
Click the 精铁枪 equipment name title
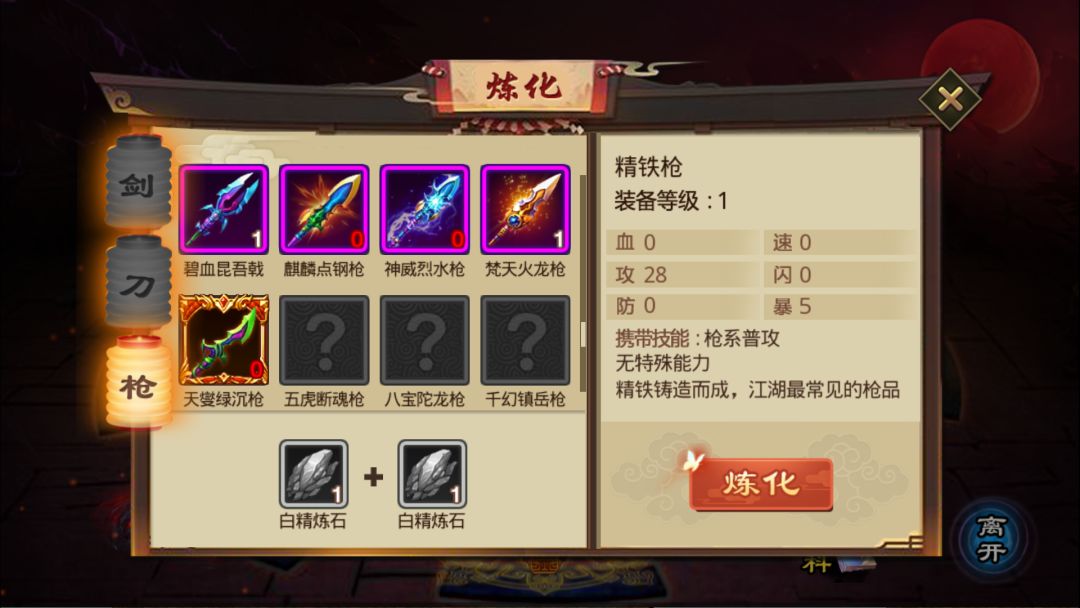648,167
